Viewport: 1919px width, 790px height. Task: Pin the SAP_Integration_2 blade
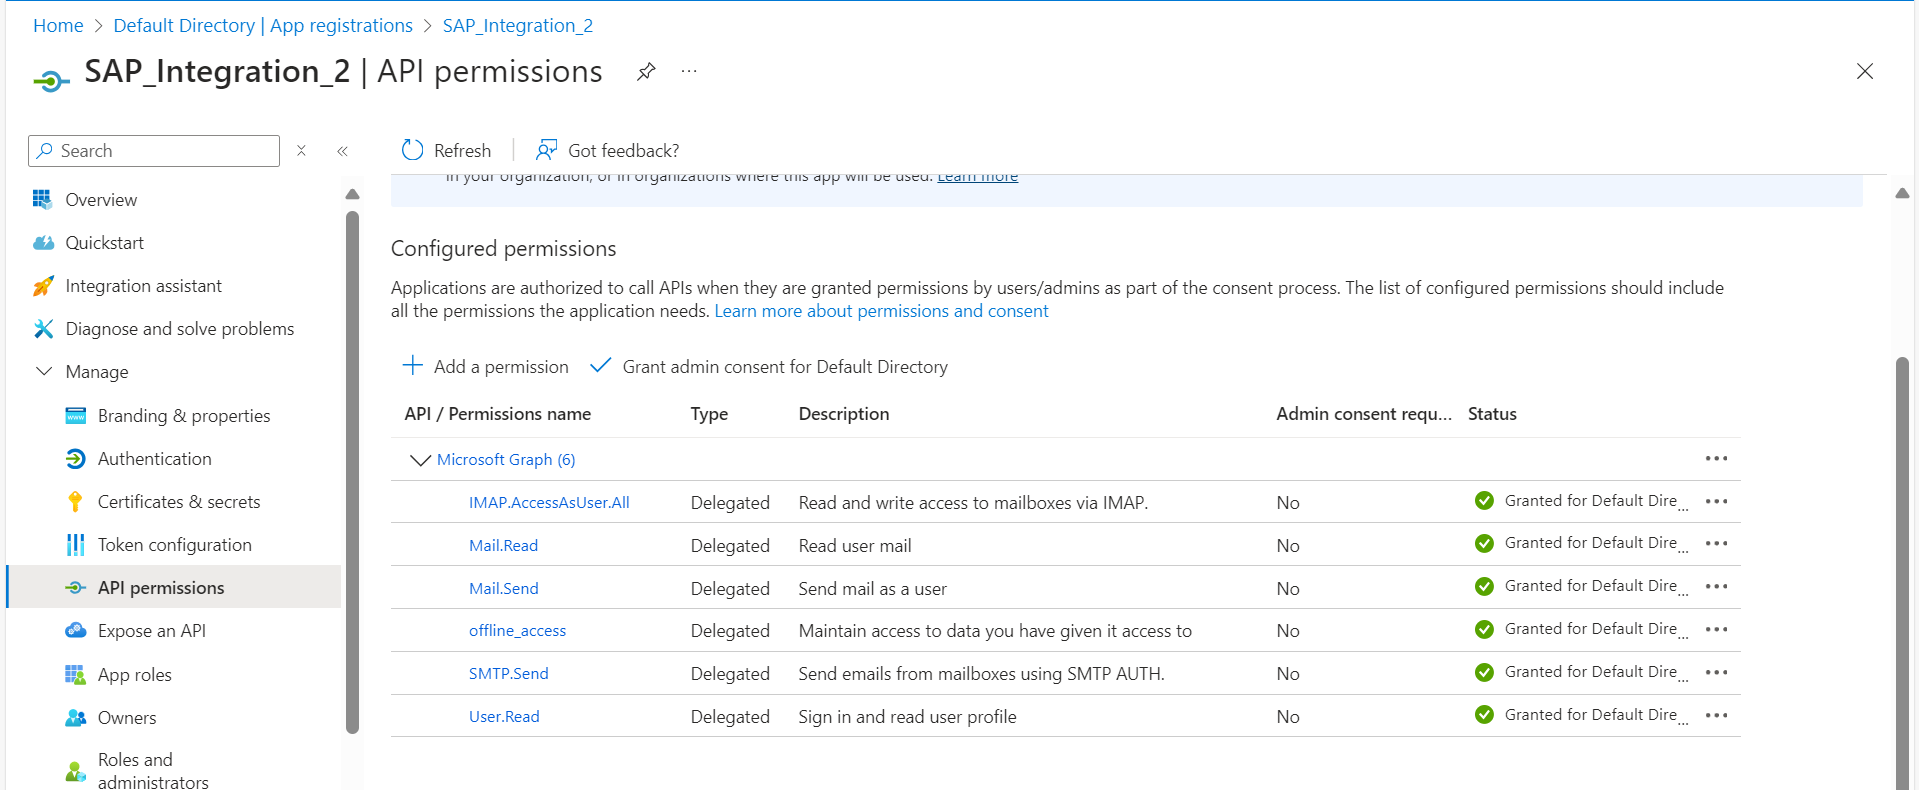coord(646,71)
